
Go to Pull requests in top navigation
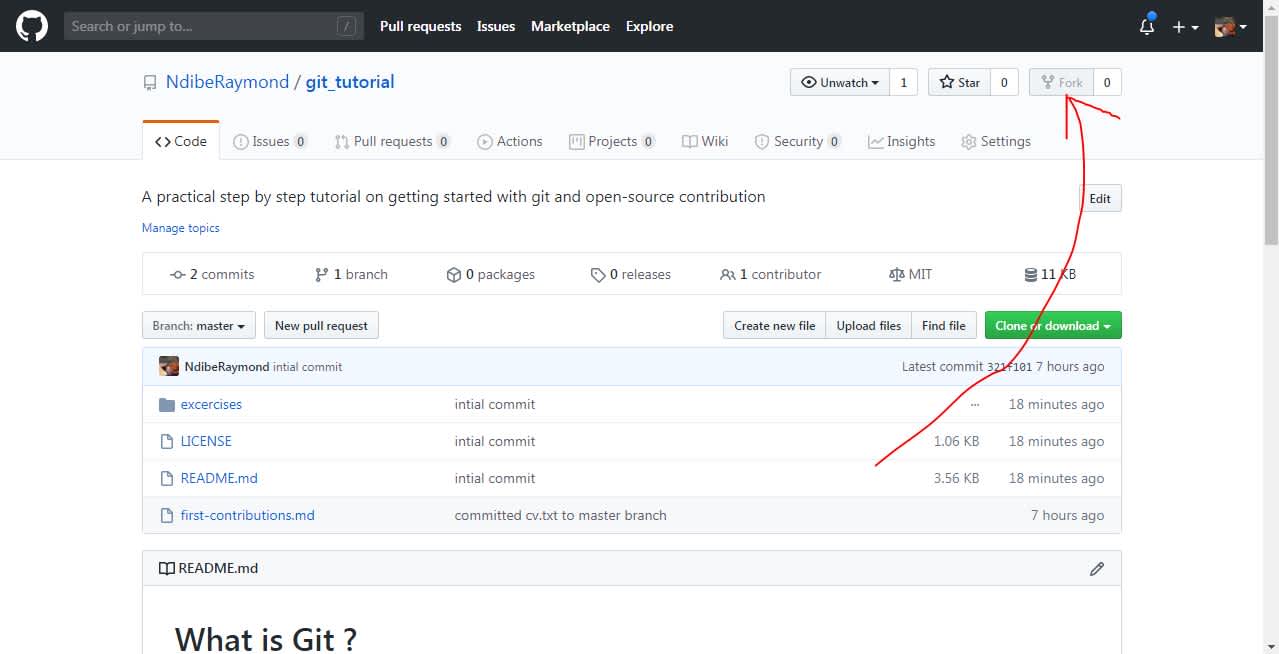pyautogui.click(x=421, y=26)
